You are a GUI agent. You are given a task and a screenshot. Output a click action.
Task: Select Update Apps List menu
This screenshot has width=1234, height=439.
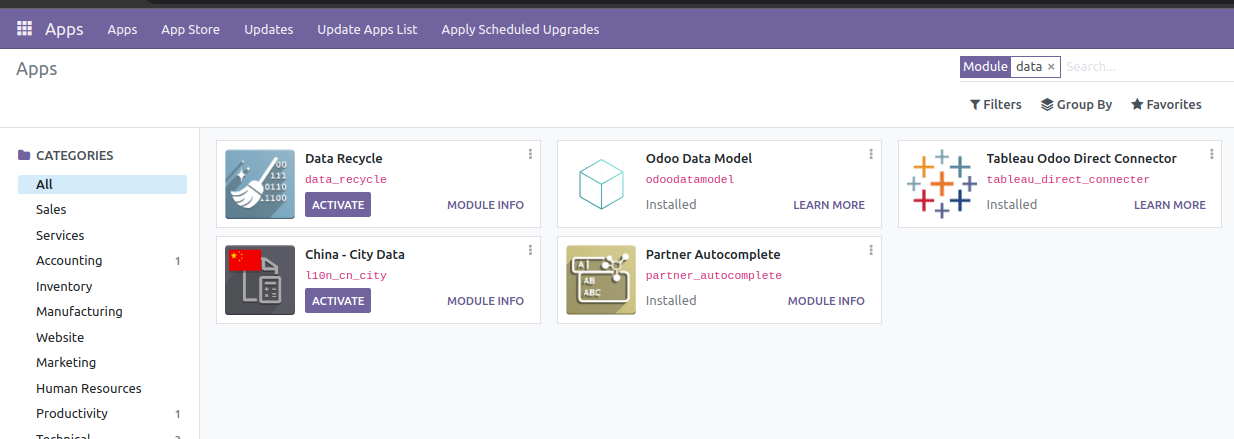[367, 29]
